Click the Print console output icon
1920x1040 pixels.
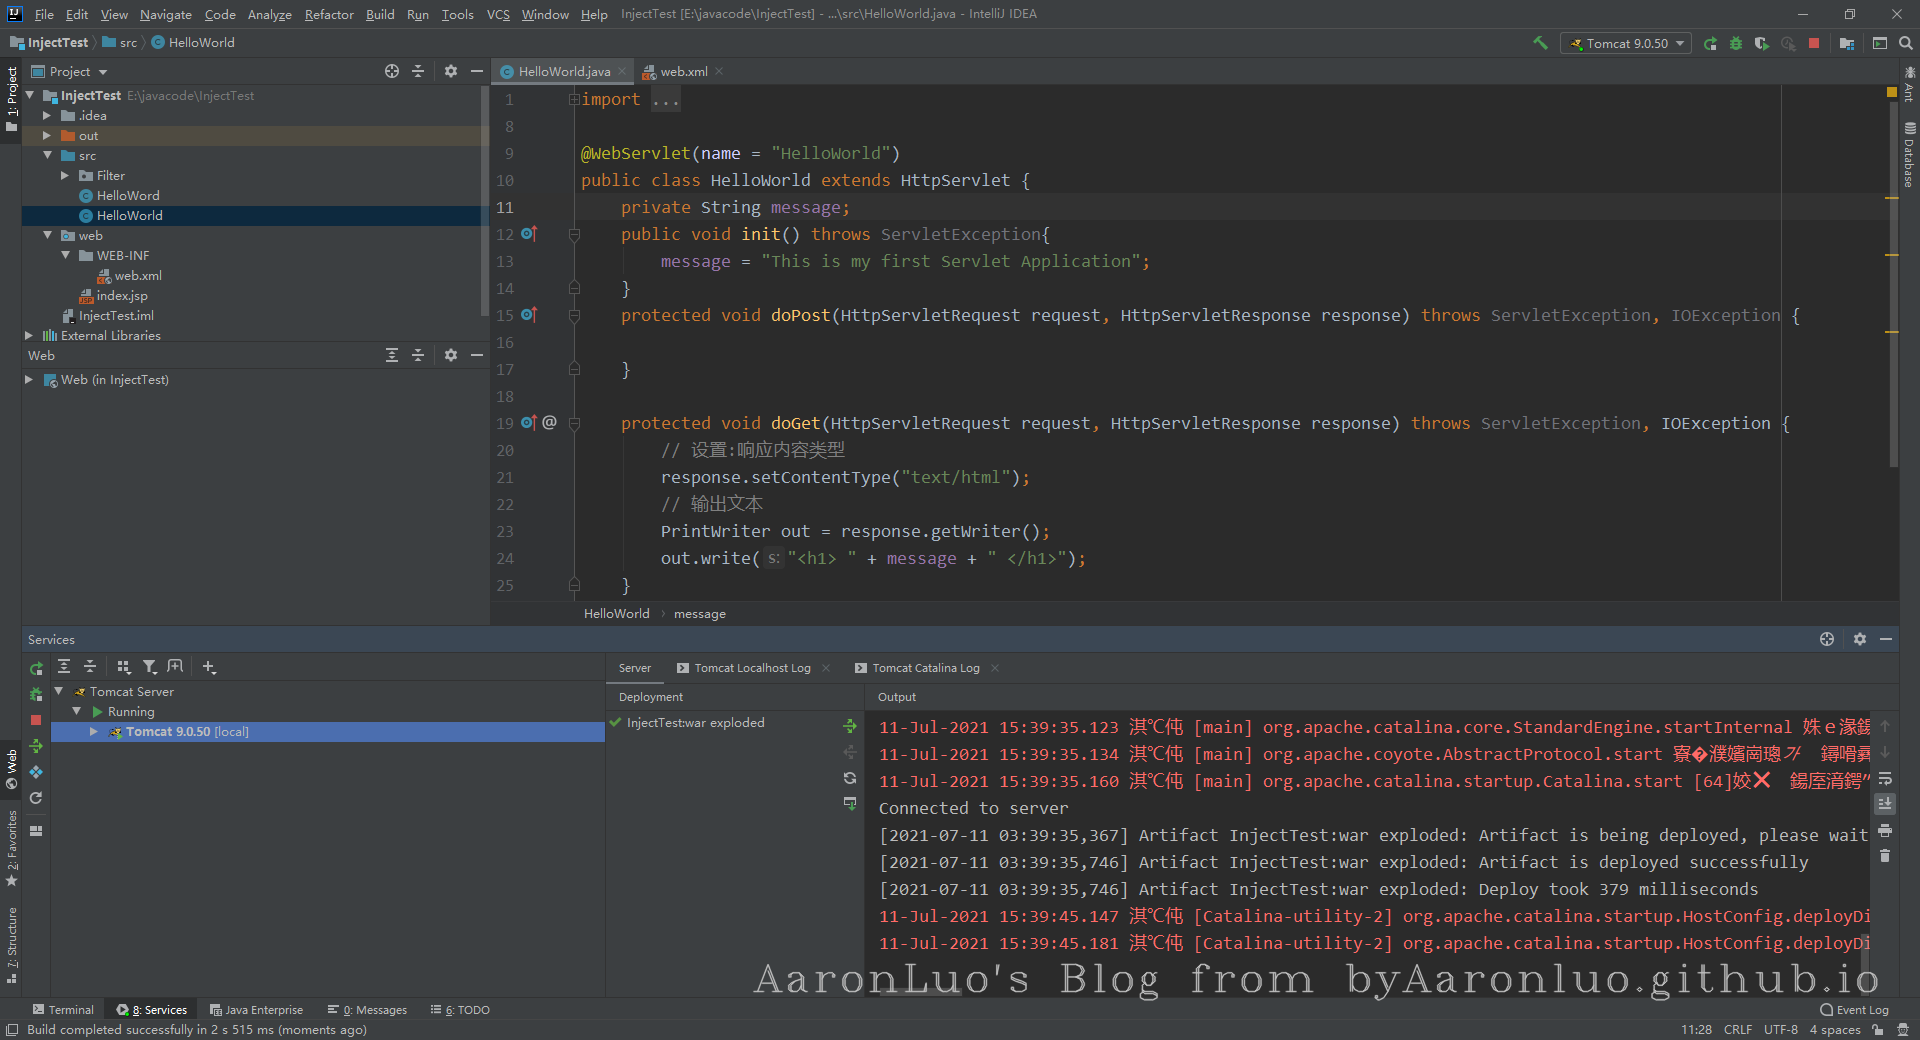(x=1885, y=830)
